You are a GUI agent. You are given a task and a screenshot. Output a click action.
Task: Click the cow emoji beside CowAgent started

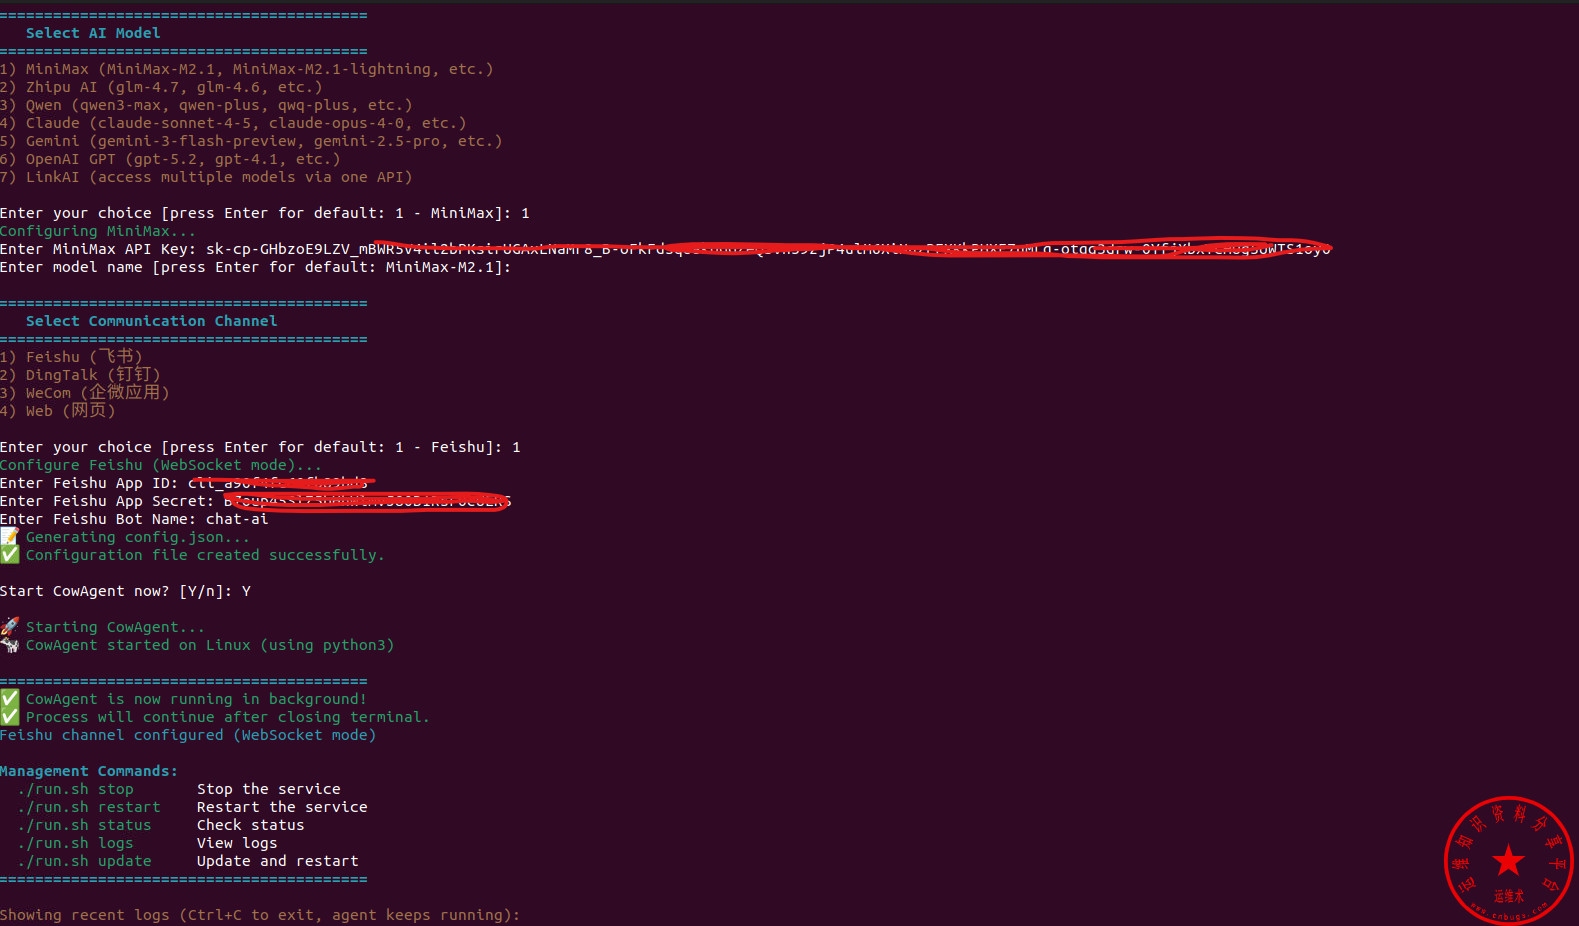point(10,645)
